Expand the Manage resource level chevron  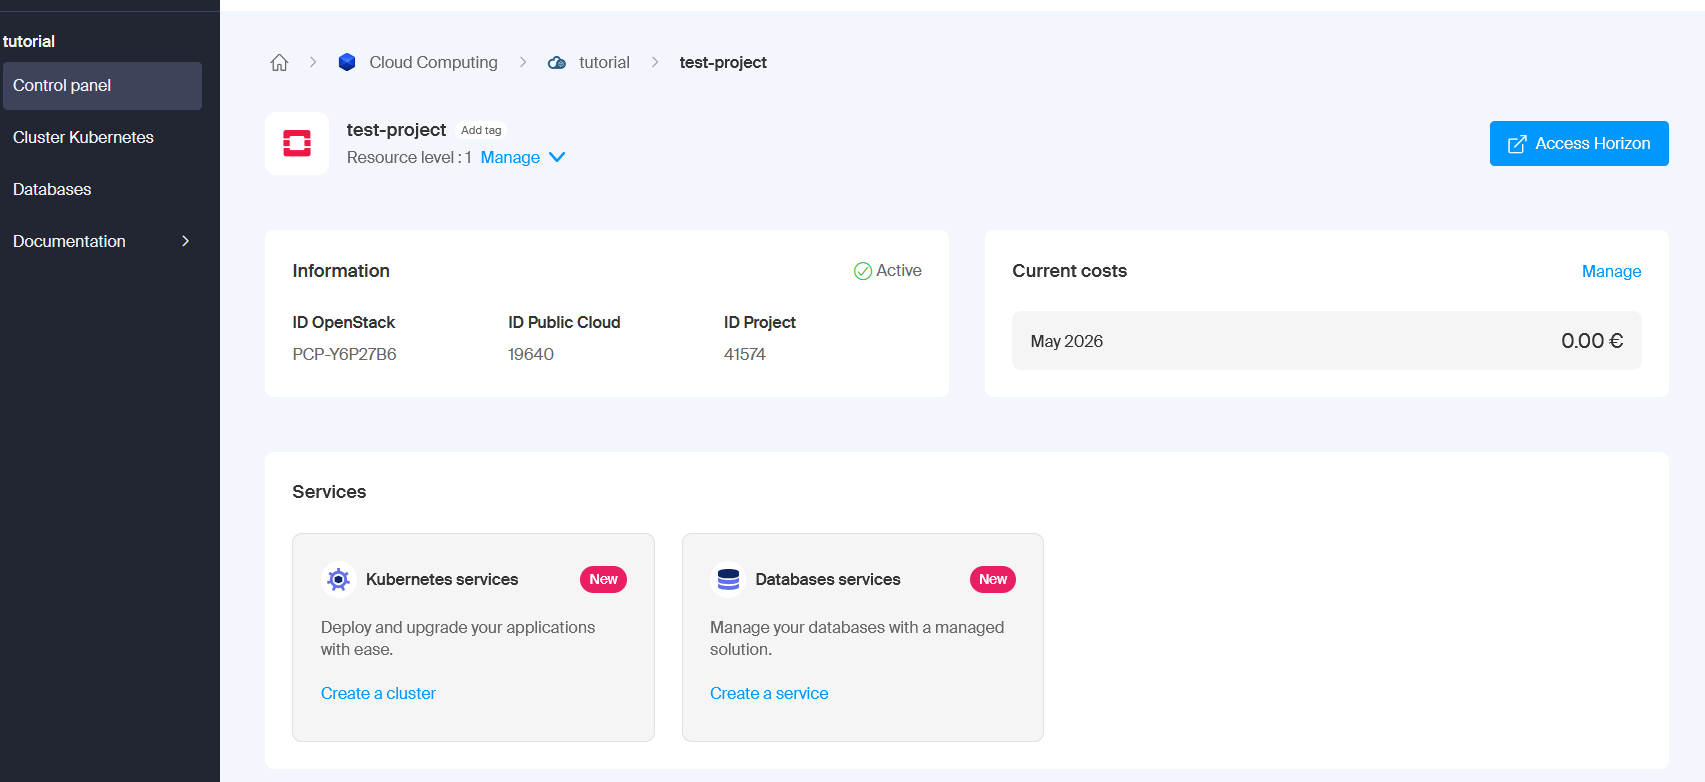[558, 157]
